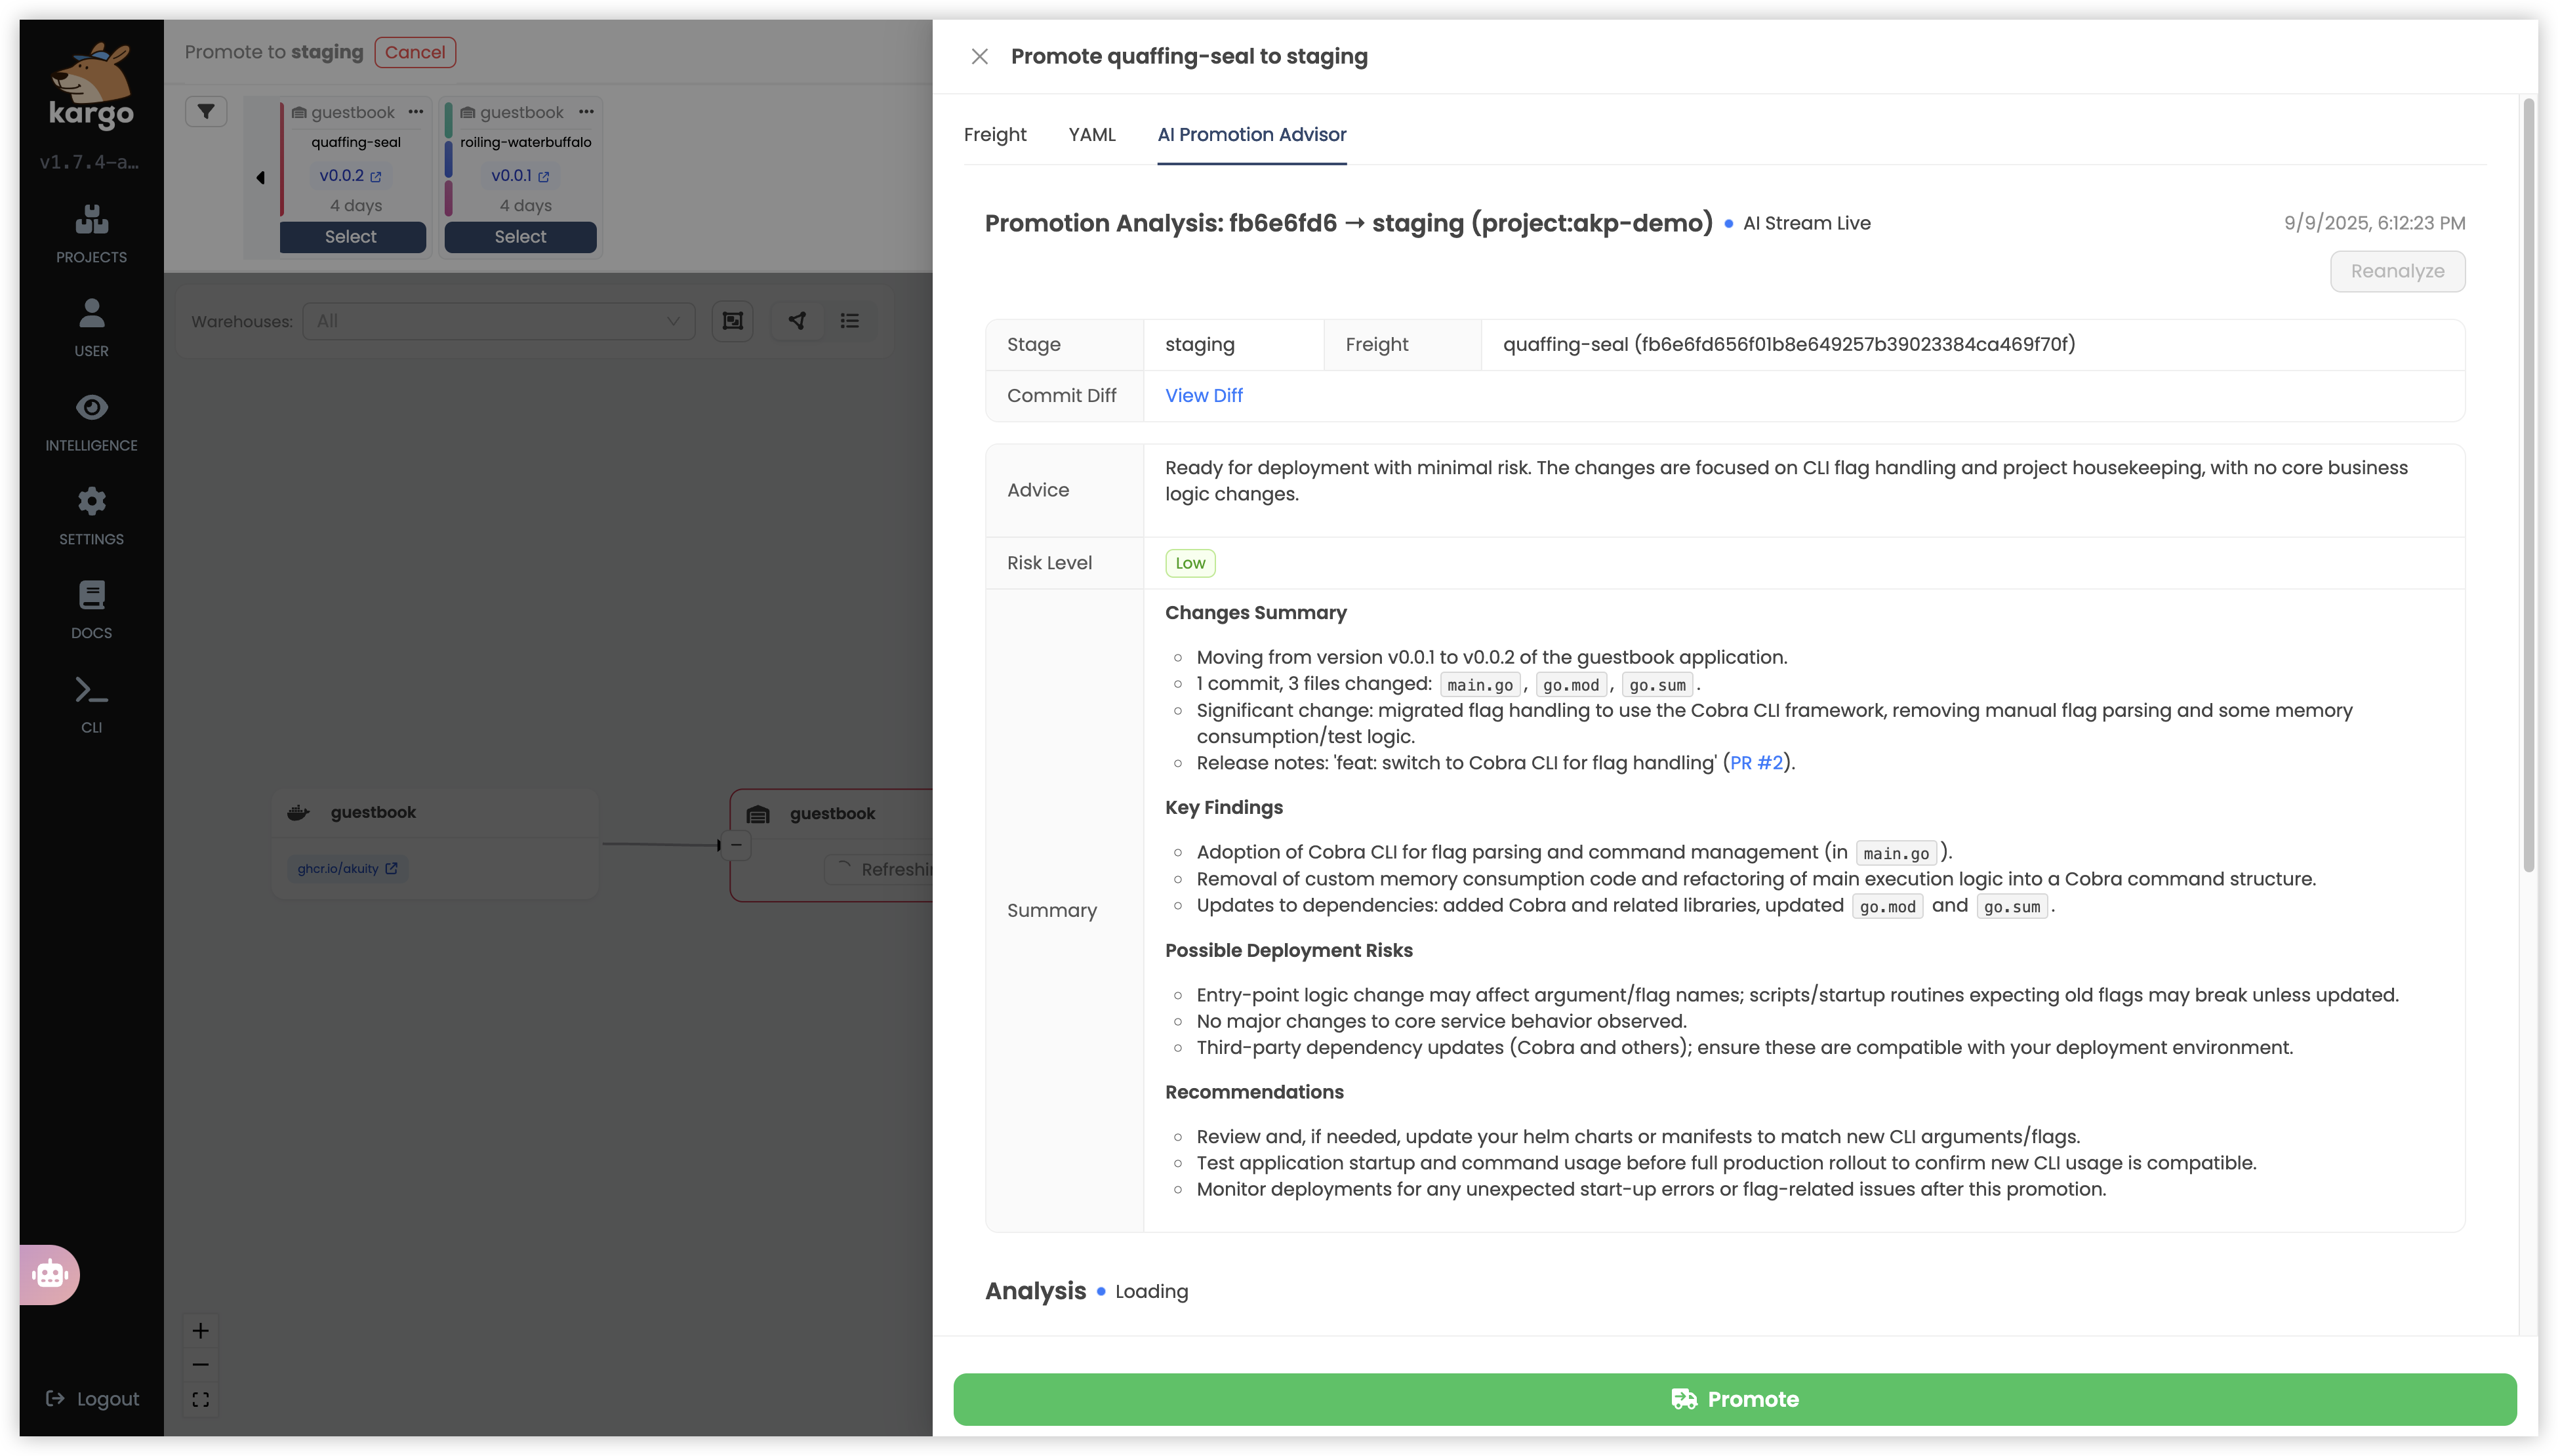Open v0.0.2 external link icon
The image size is (2558, 1456).
[376, 177]
